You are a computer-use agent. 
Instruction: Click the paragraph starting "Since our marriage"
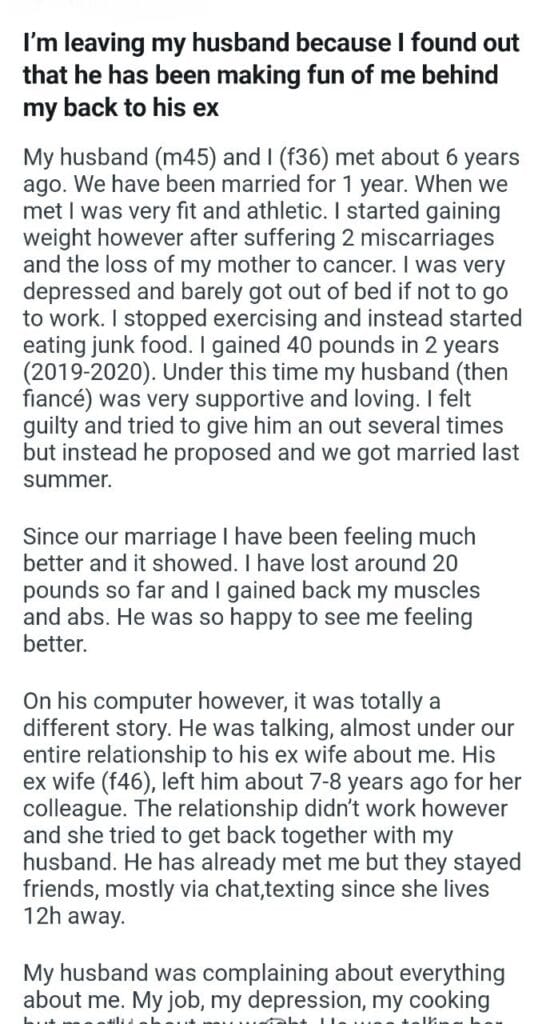(x=251, y=590)
